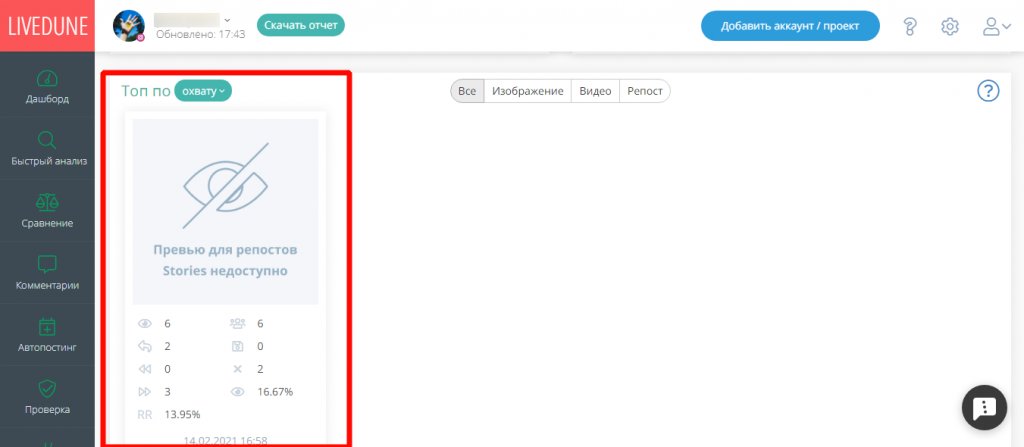This screenshot has width=1024, height=447.
Task: Switch to the Изображение filter tab
Action: click(528, 91)
